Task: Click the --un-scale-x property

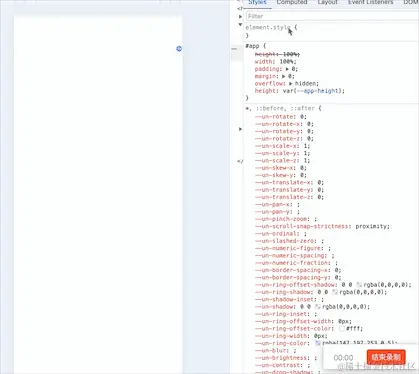Action: tap(277, 146)
